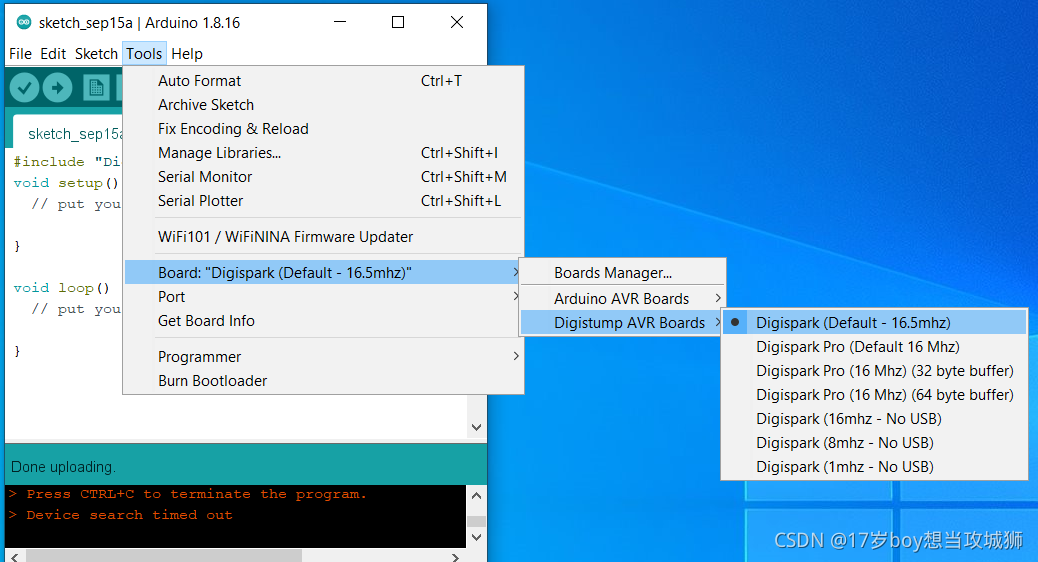
Task: Expand Arduino AVR Boards submenu
Action: point(622,299)
